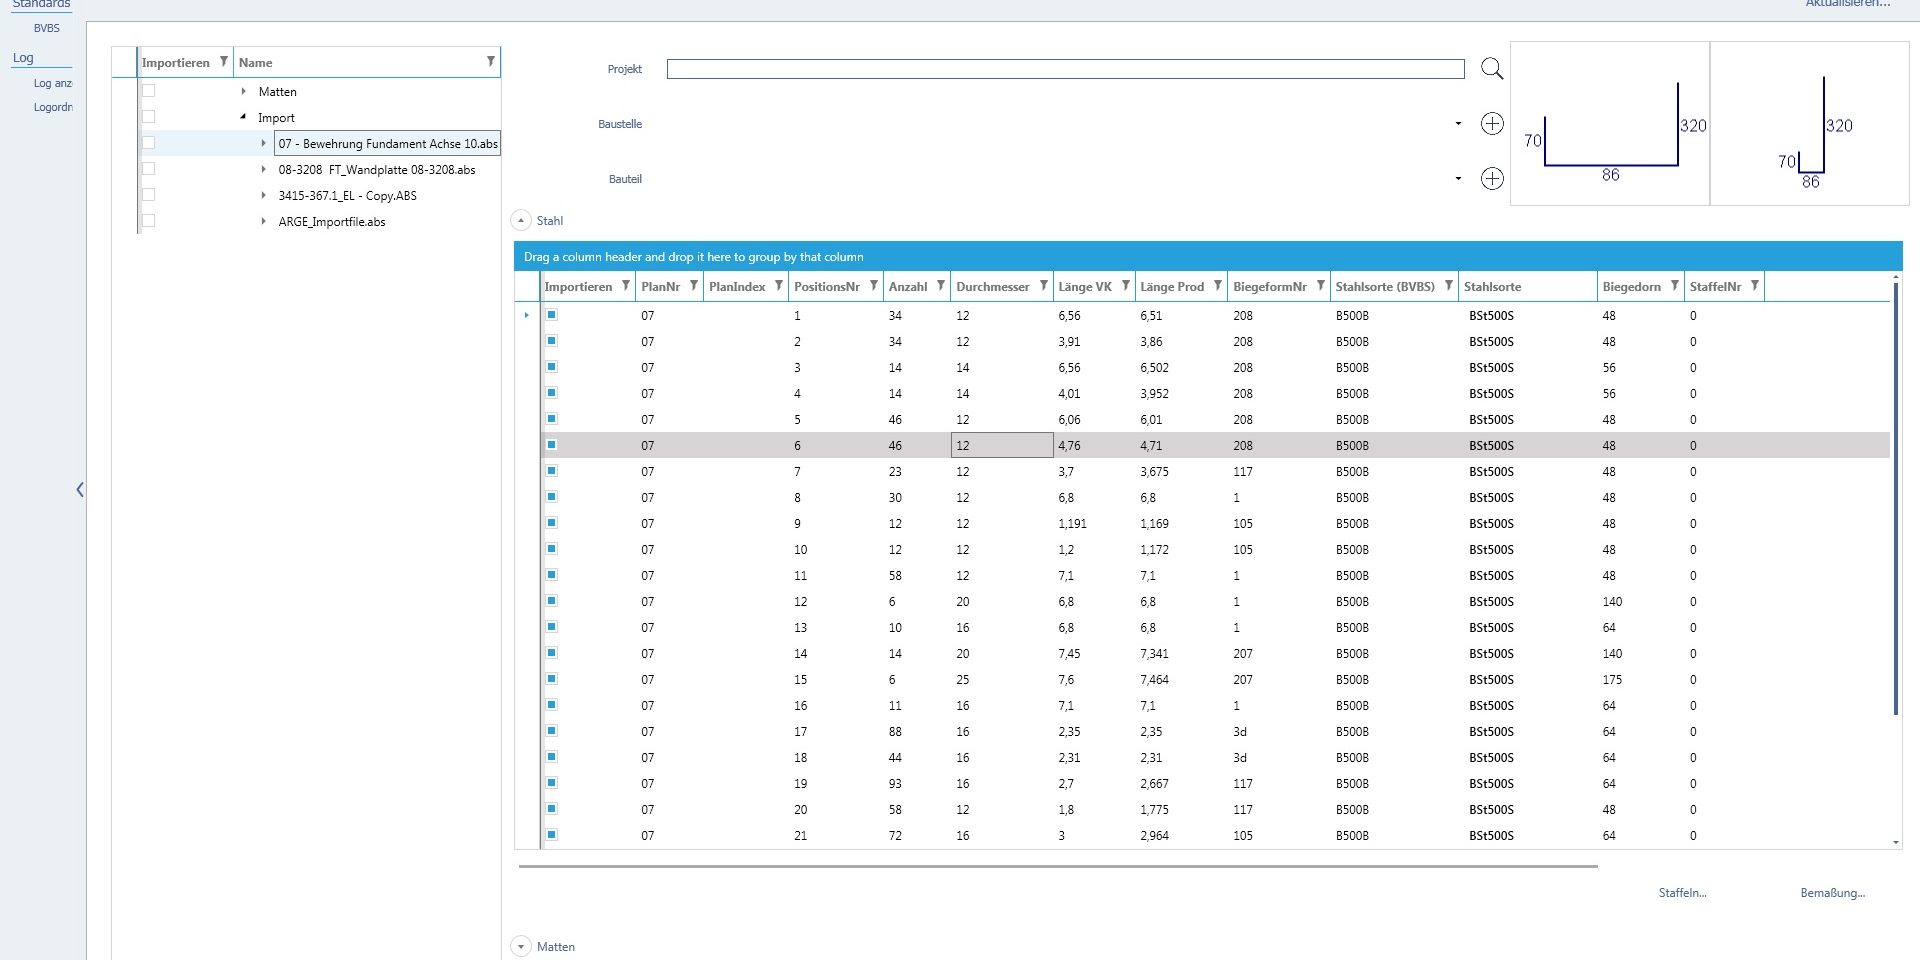Click the Staffeln... button
Viewport: 1920px width, 960px height.
pyautogui.click(x=1682, y=893)
